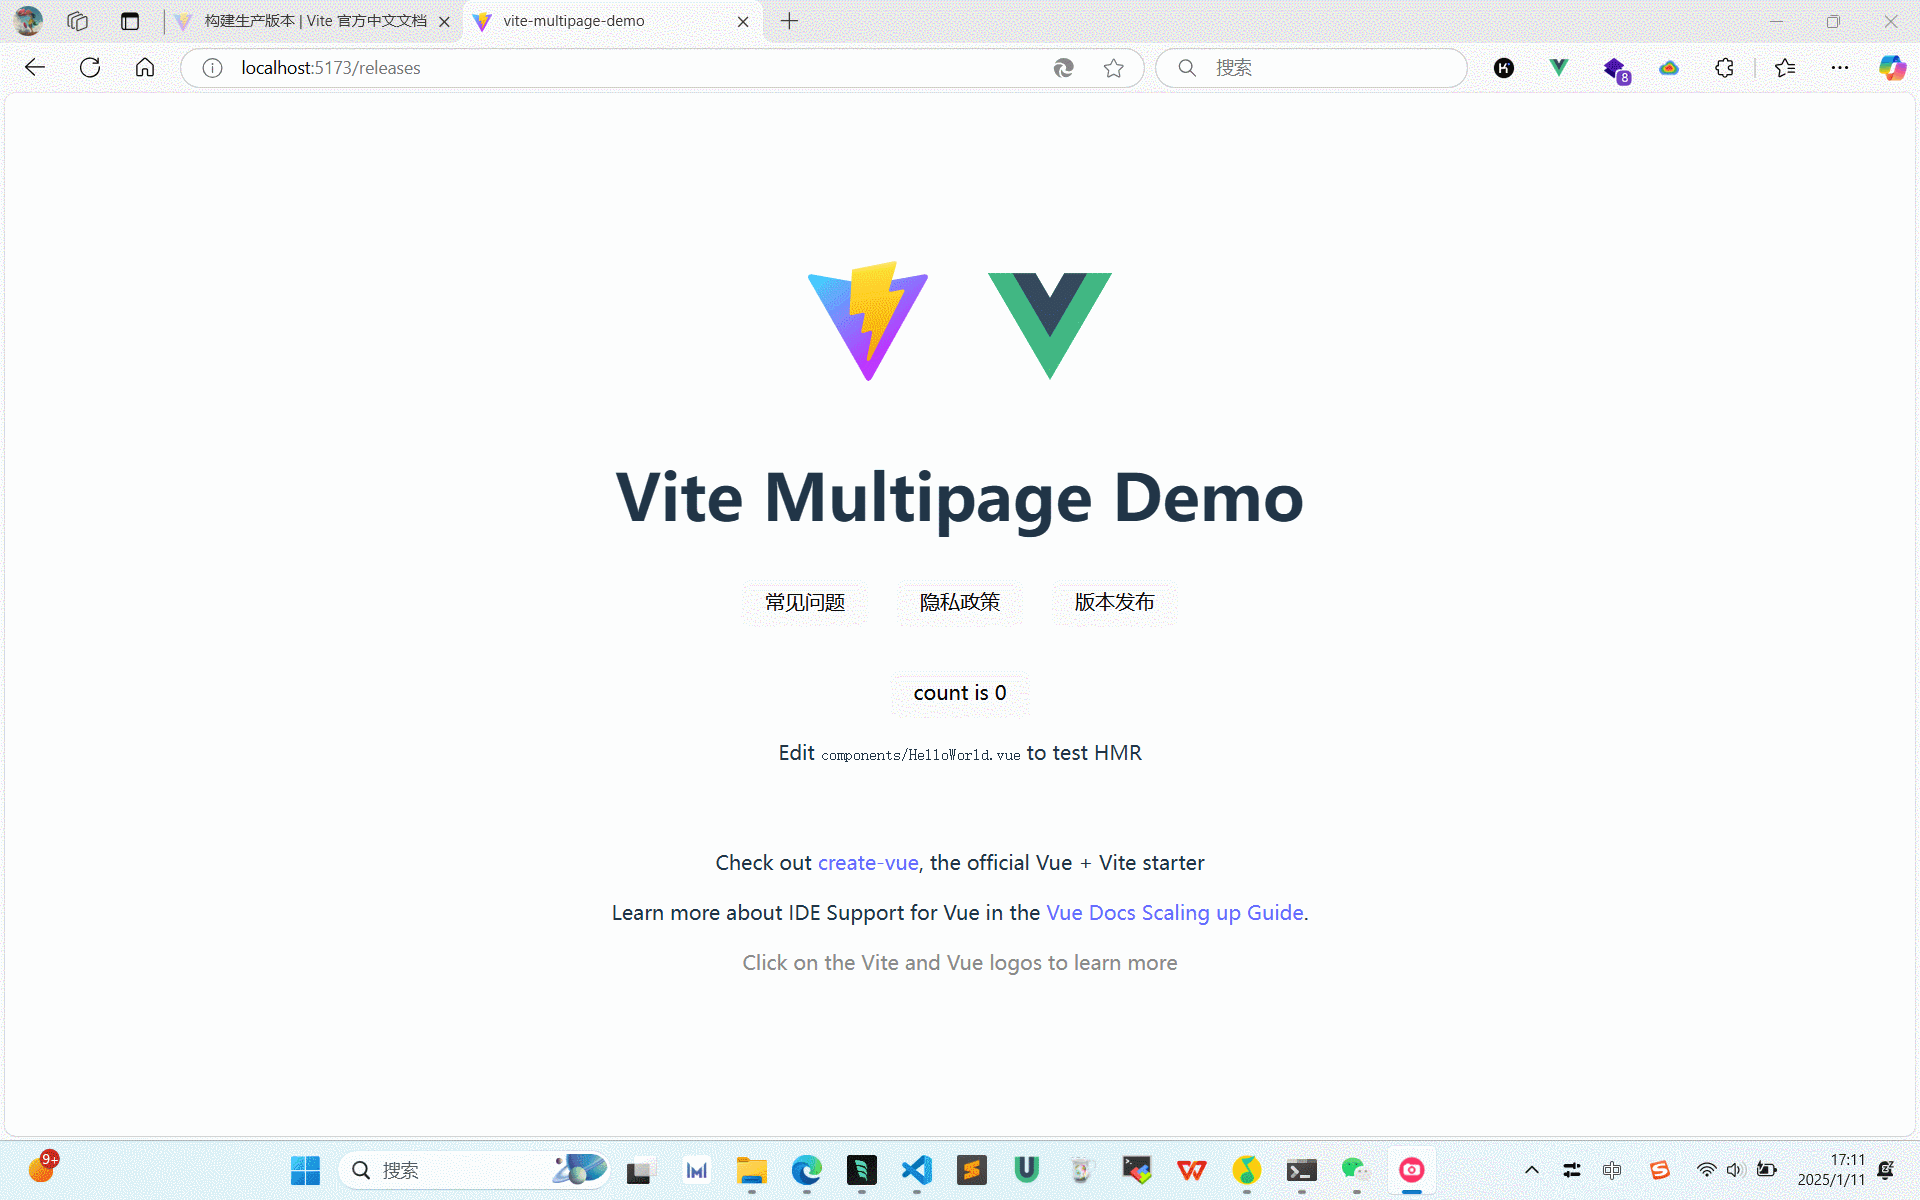Screen dimensions: 1920x1200
Task: Open the volume control tray icon
Action: tap(1736, 1170)
